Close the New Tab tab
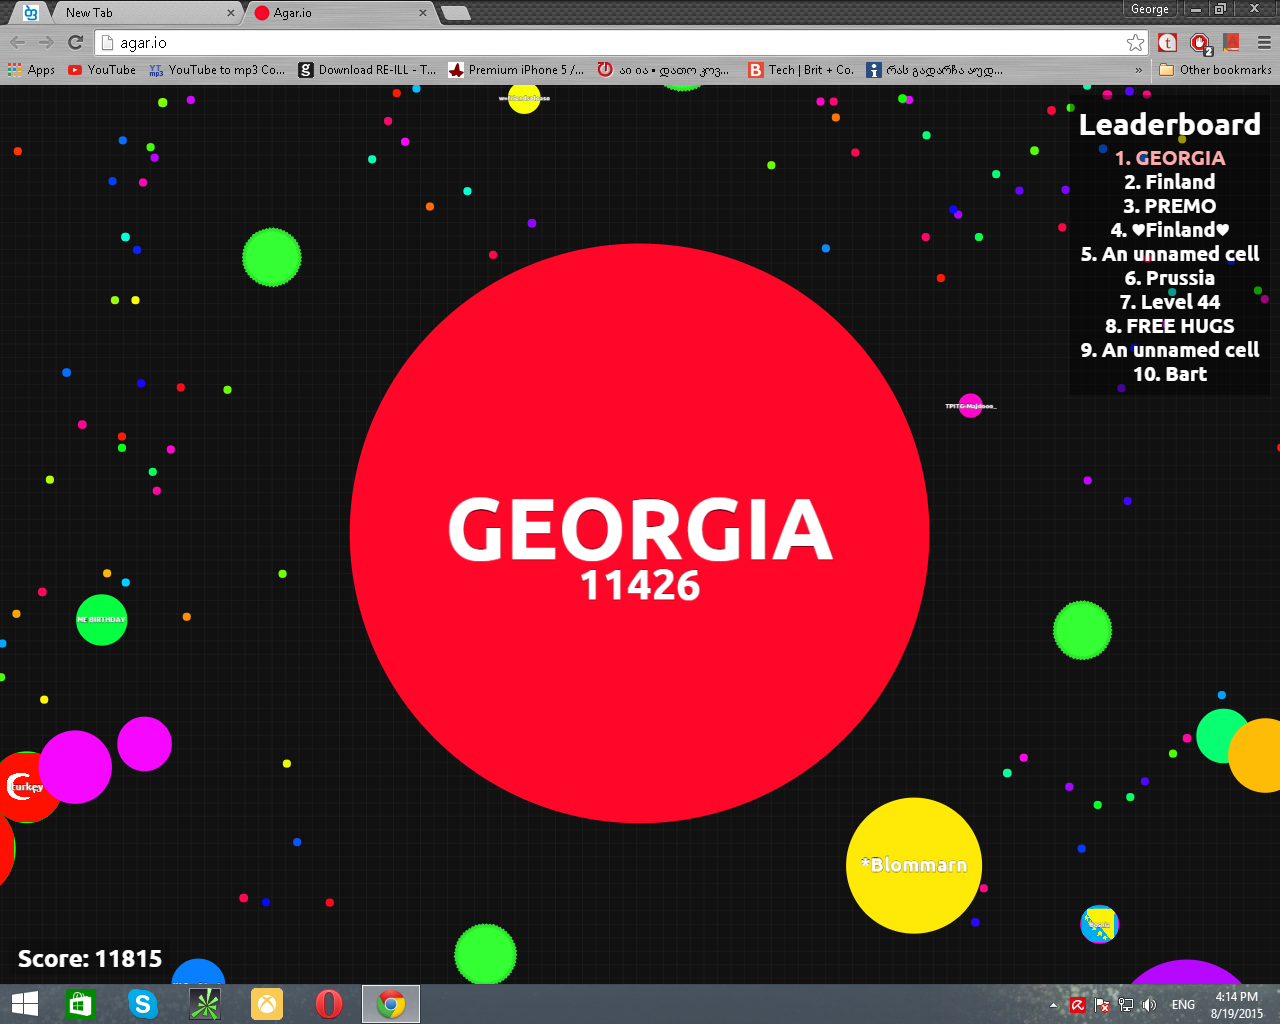1280x1024 pixels. [x=231, y=13]
